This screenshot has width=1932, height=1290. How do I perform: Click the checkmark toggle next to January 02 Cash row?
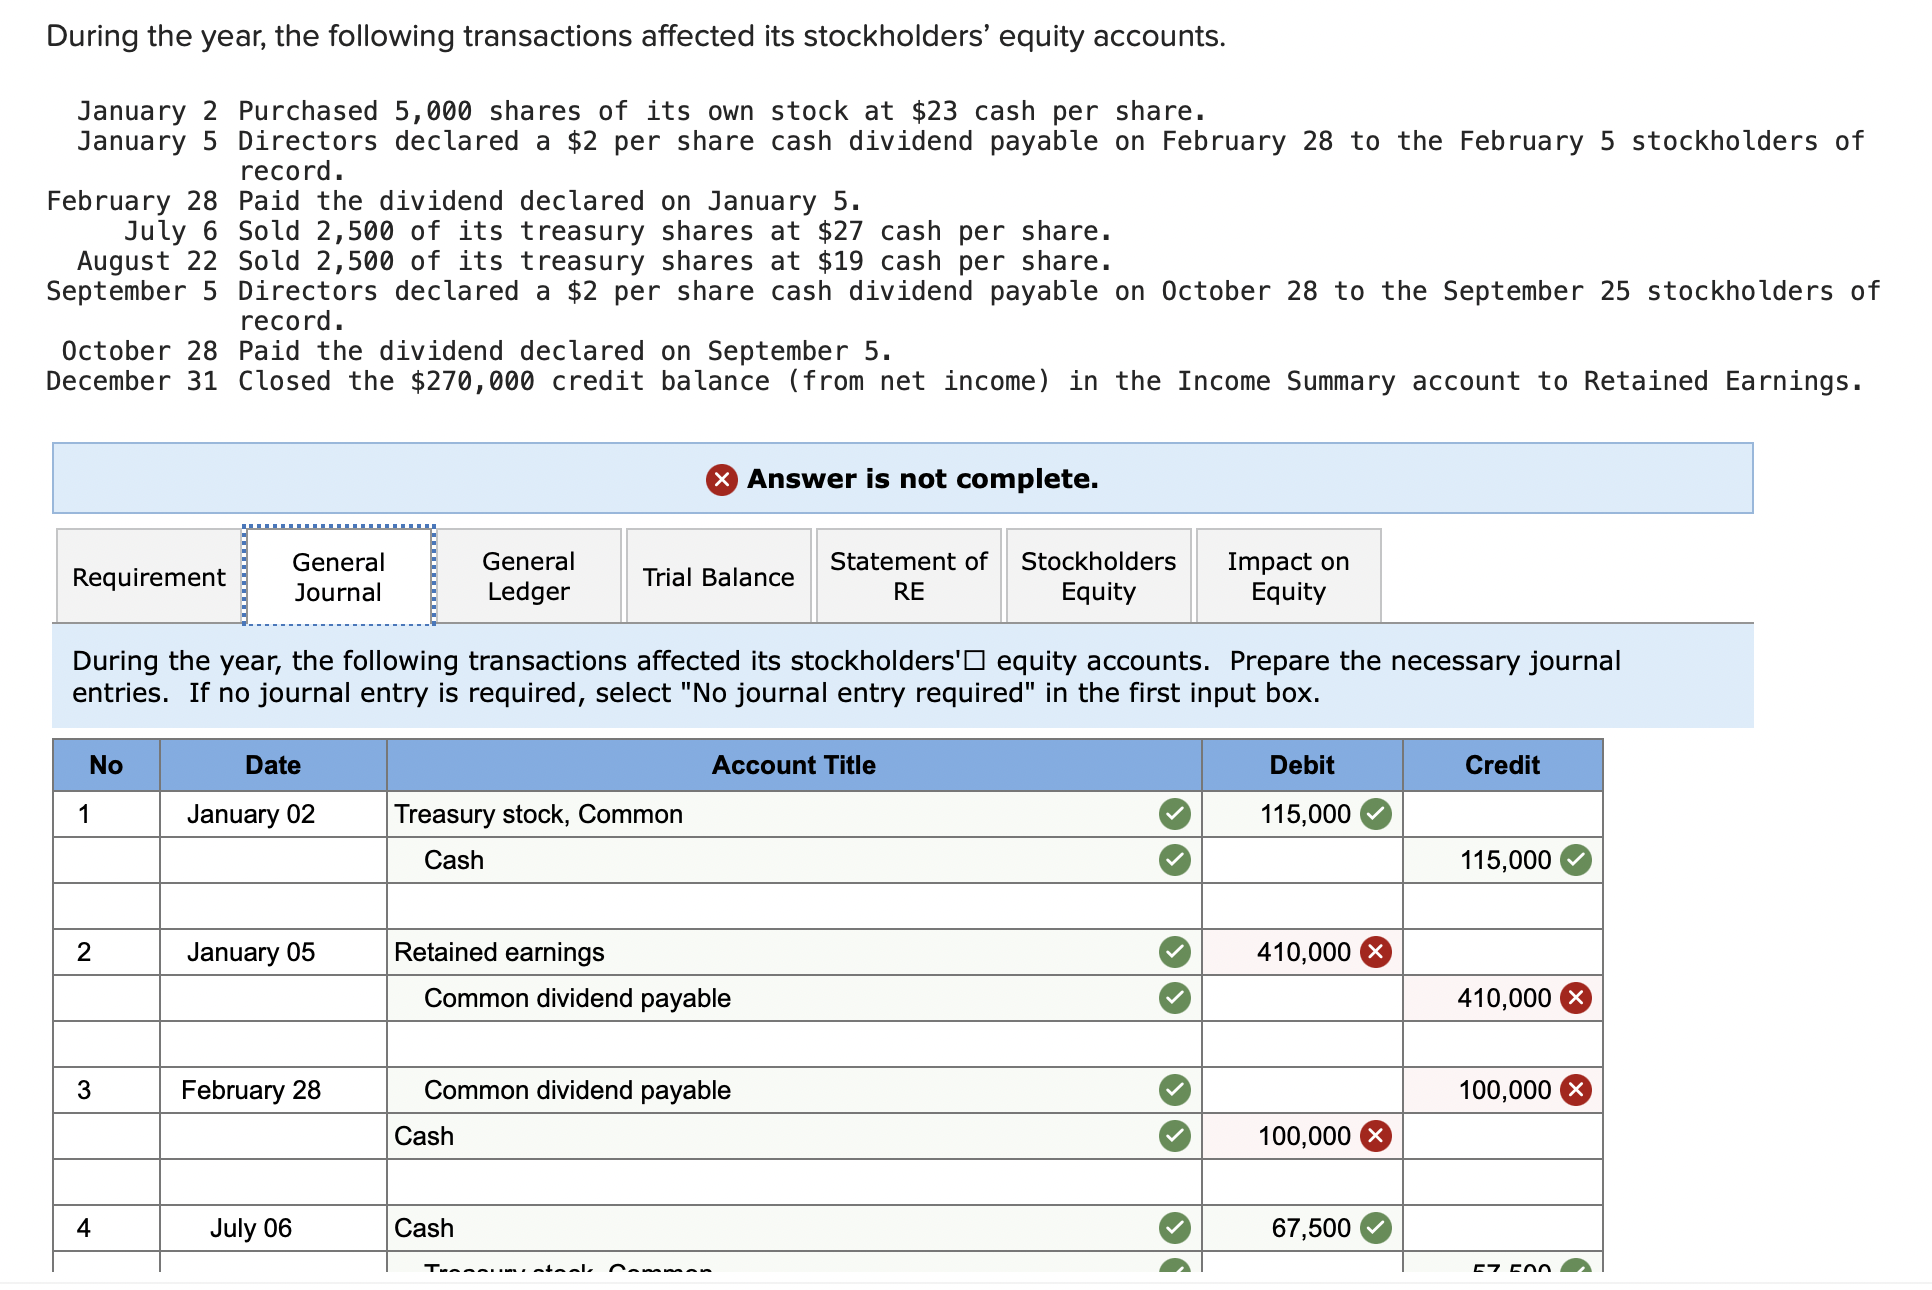[1174, 860]
